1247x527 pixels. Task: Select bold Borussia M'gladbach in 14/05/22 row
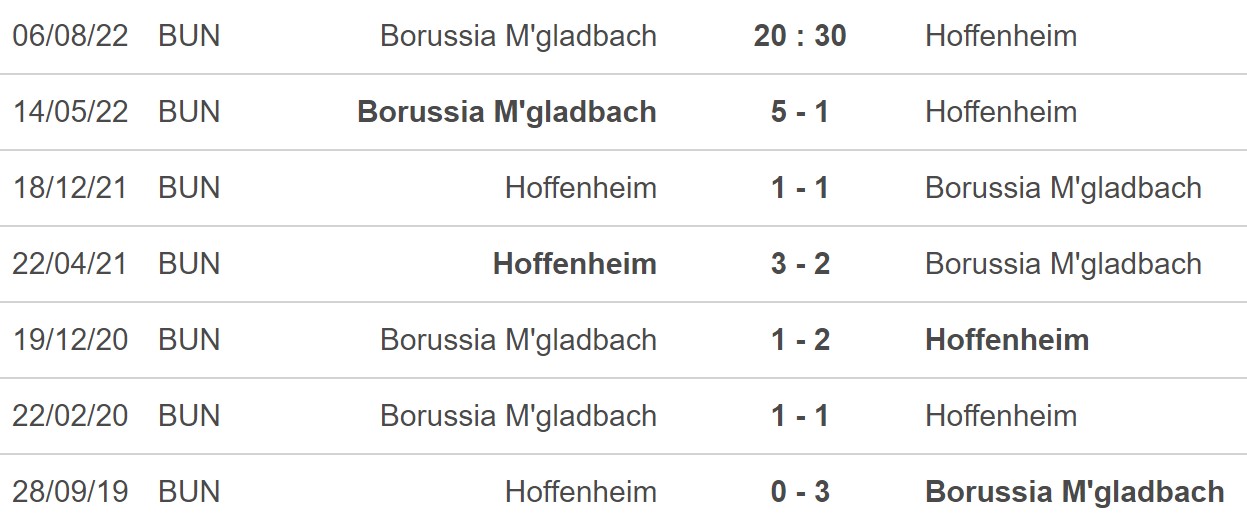507,111
